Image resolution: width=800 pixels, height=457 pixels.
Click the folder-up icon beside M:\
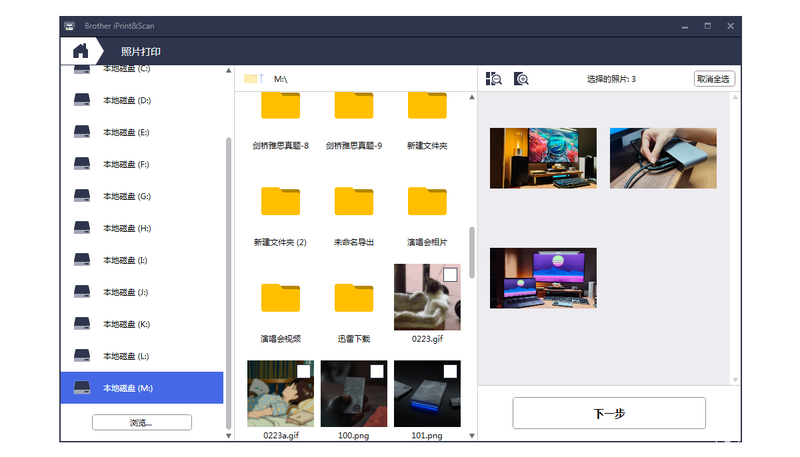[x=254, y=79]
